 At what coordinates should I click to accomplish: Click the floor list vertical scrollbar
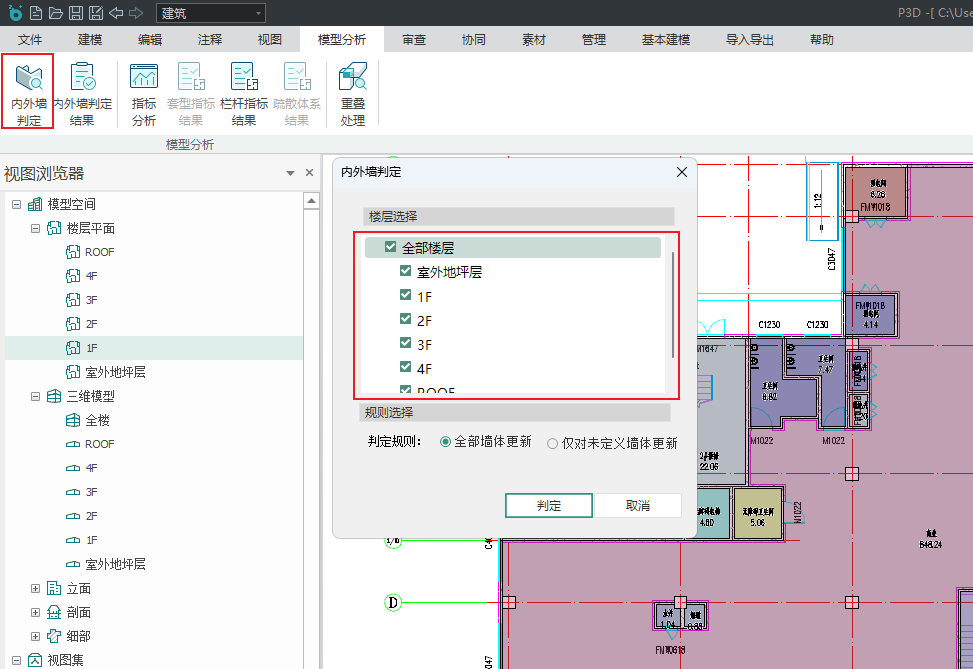tap(673, 305)
